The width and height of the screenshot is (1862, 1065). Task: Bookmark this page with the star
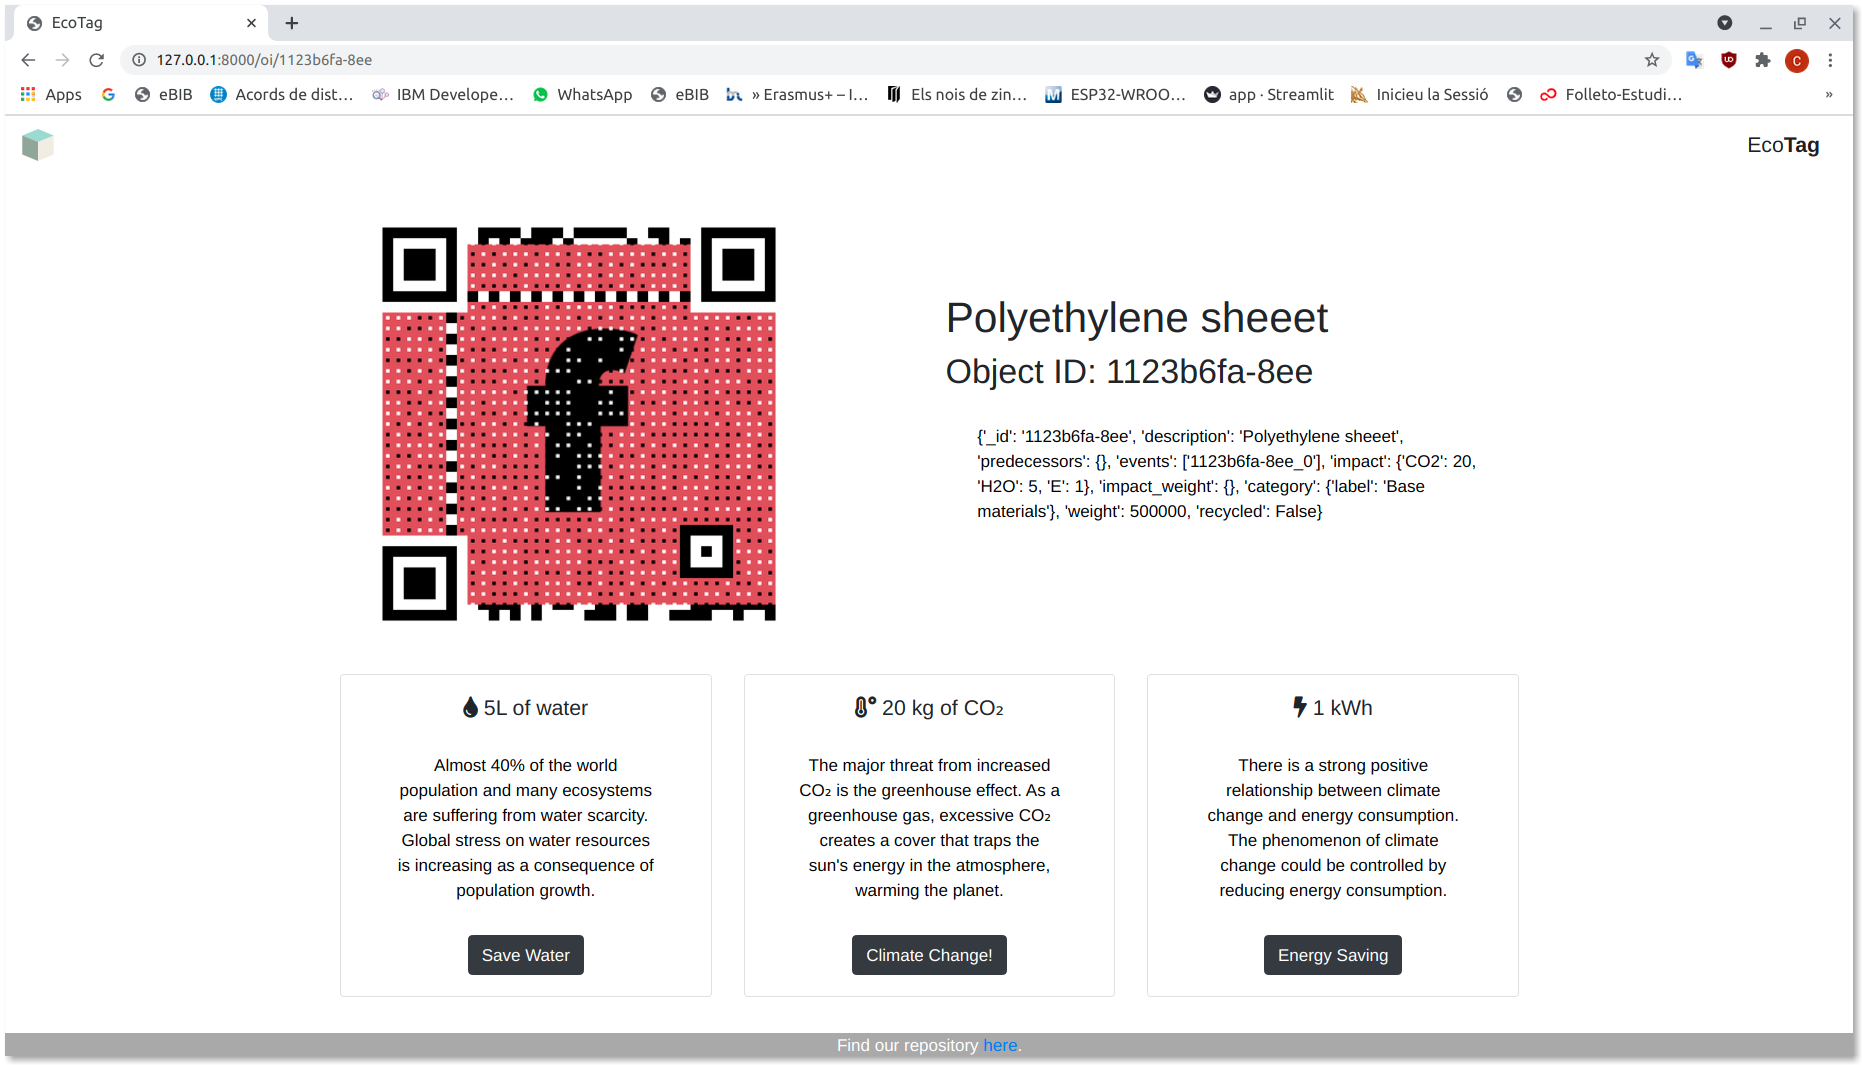pyautogui.click(x=1652, y=60)
